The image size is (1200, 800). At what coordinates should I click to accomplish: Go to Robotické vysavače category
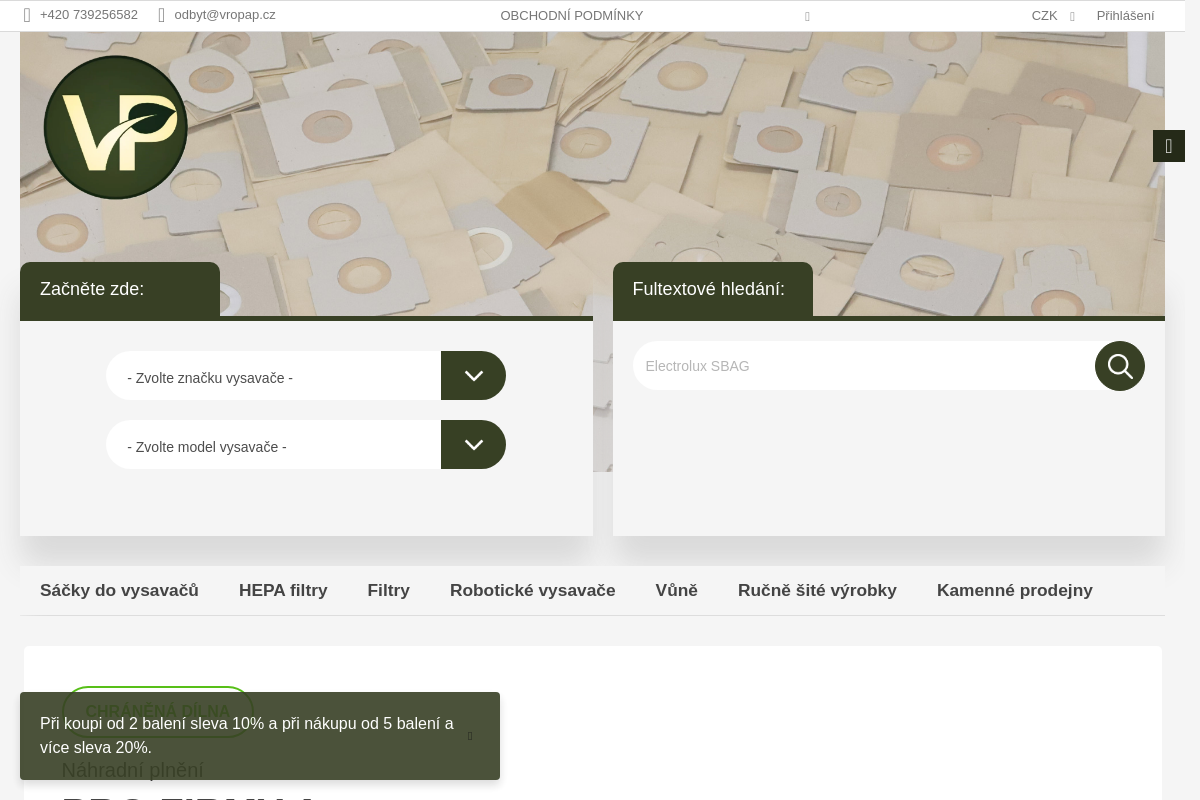532,590
